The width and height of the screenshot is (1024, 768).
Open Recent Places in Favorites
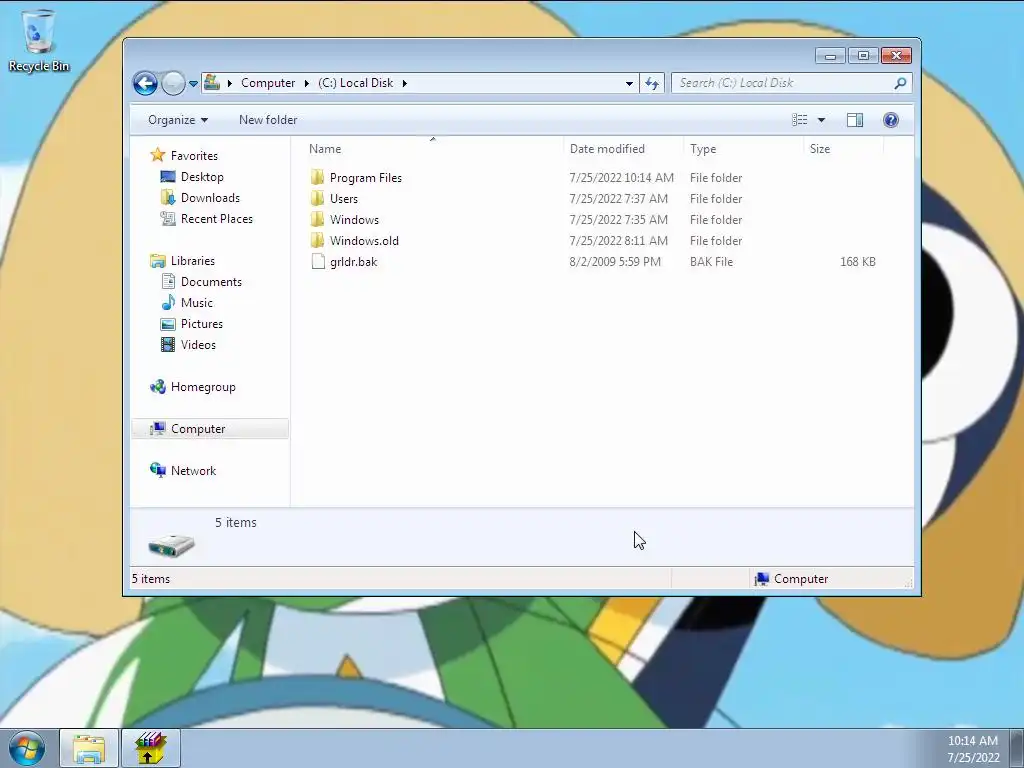click(x=216, y=219)
